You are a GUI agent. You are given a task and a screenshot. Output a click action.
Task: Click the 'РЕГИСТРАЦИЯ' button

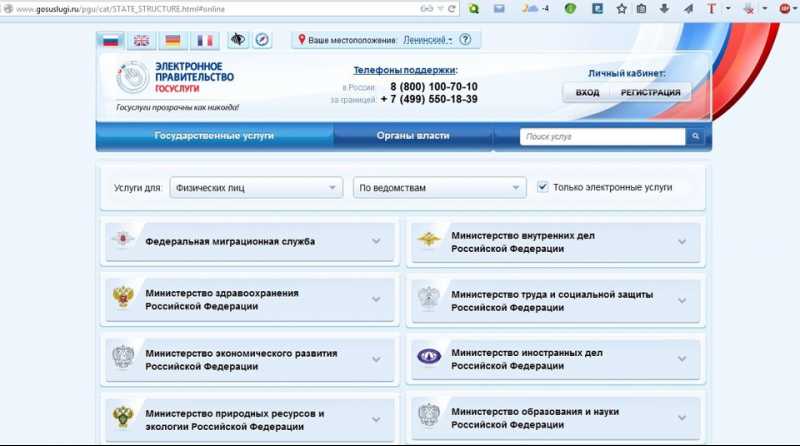tap(651, 92)
